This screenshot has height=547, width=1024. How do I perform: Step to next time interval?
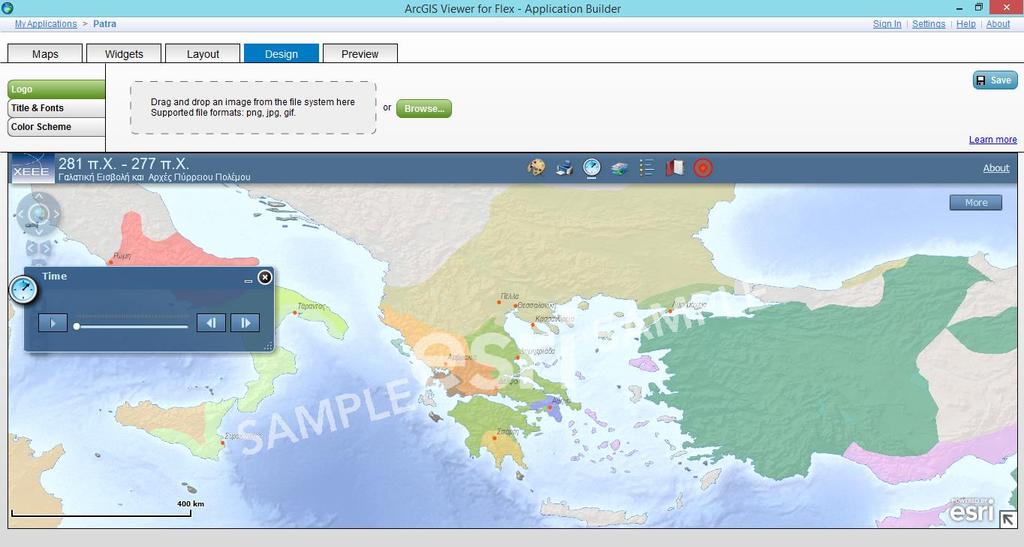coord(245,322)
